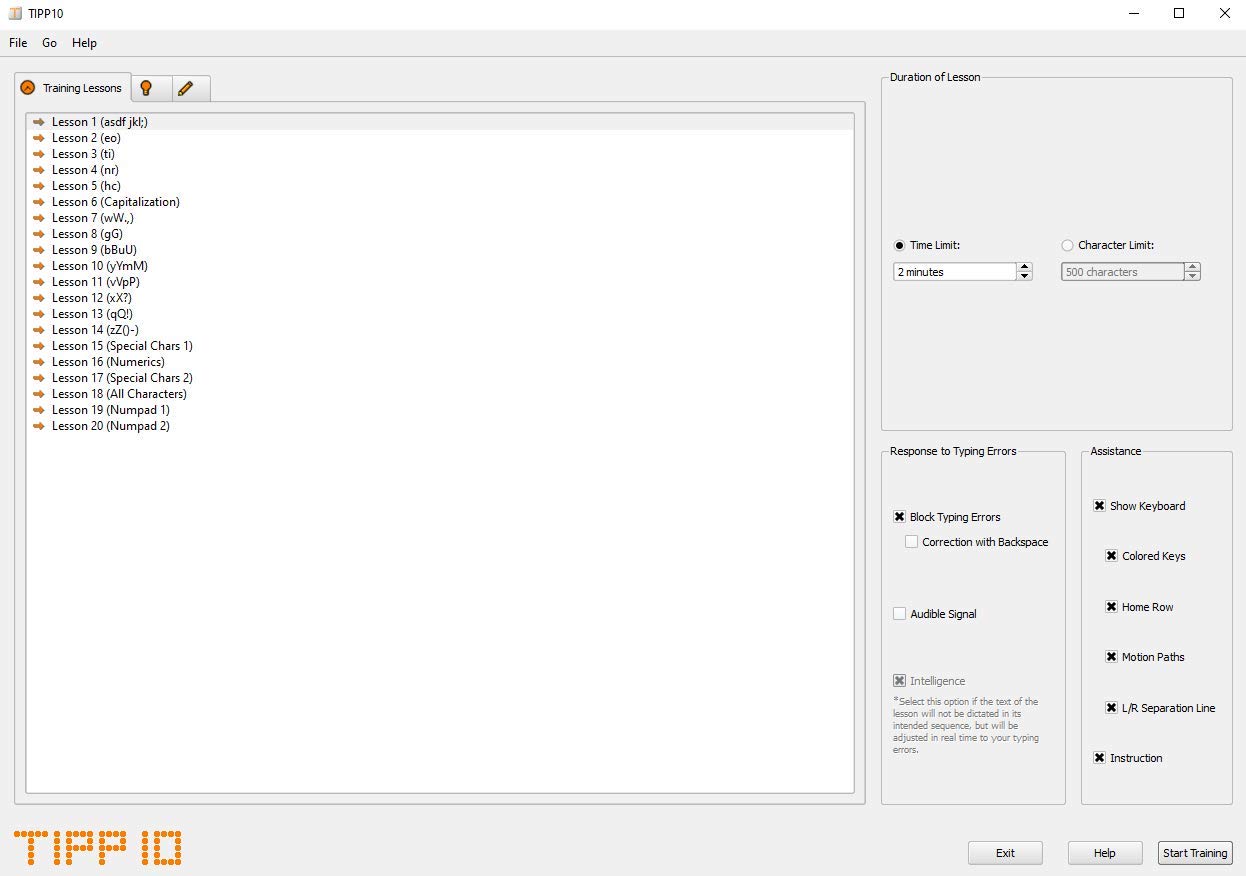Enable the Audible Signal checkbox
The height and width of the screenshot is (876, 1246).
click(899, 614)
